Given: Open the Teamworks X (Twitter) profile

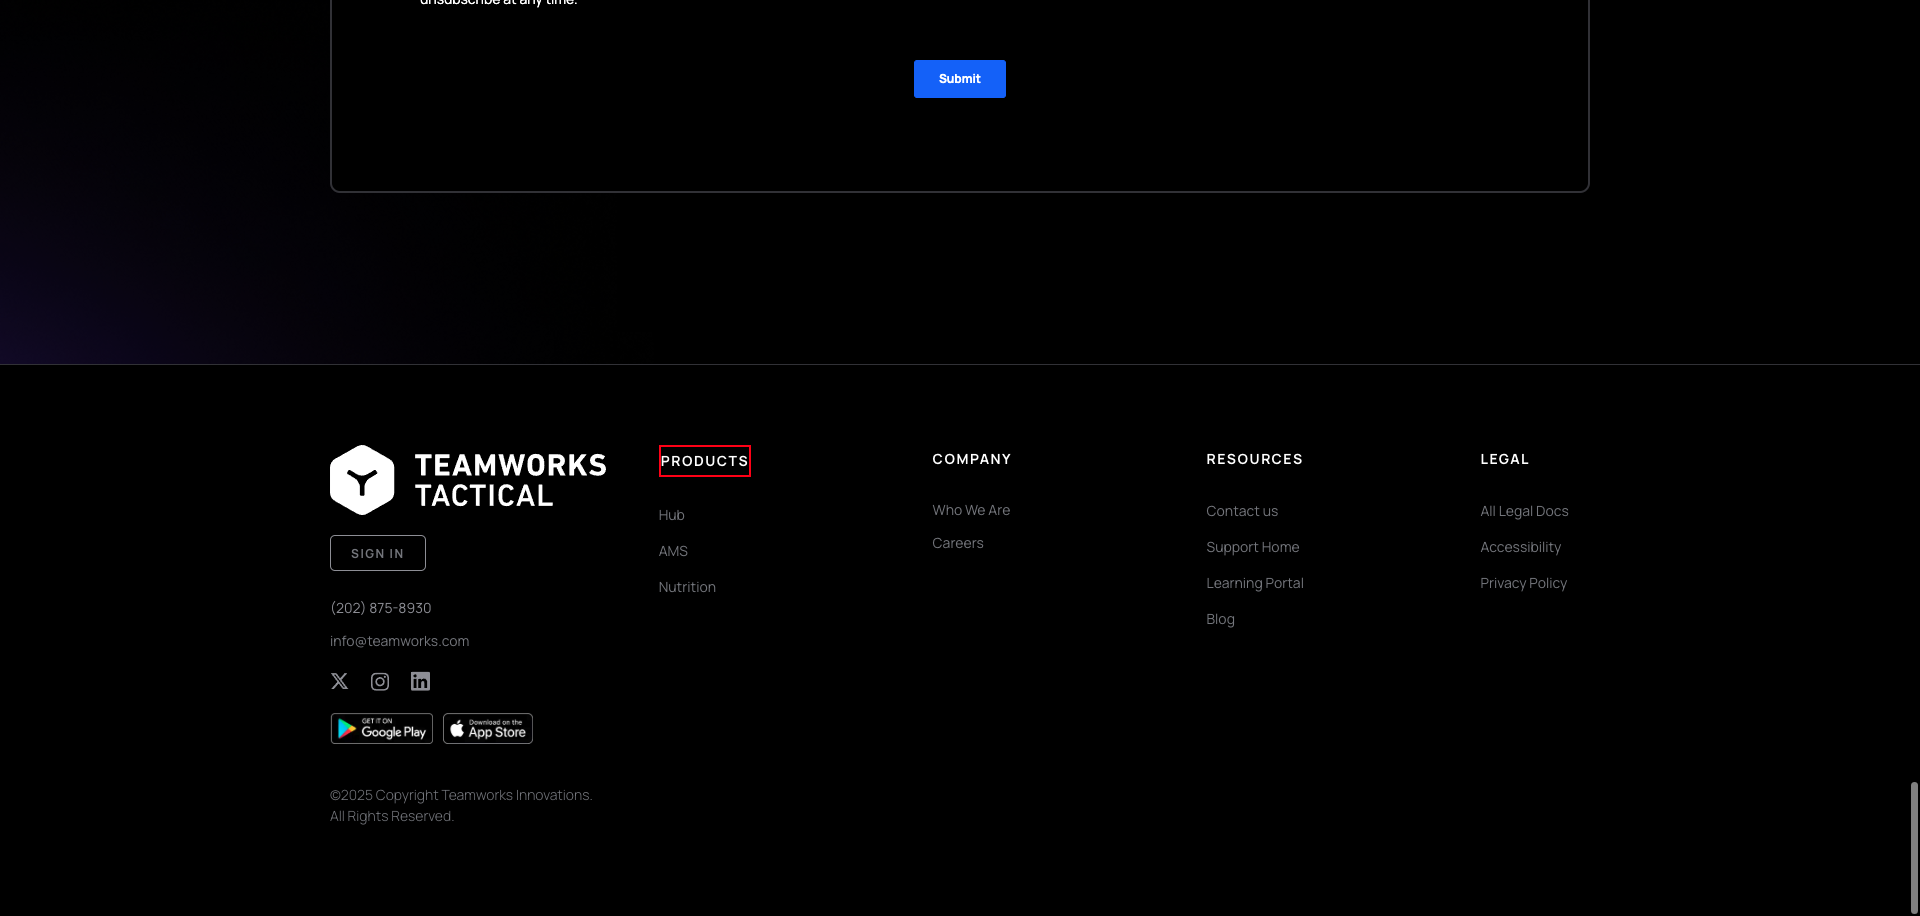Looking at the screenshot, I should (x=339, y=681).
